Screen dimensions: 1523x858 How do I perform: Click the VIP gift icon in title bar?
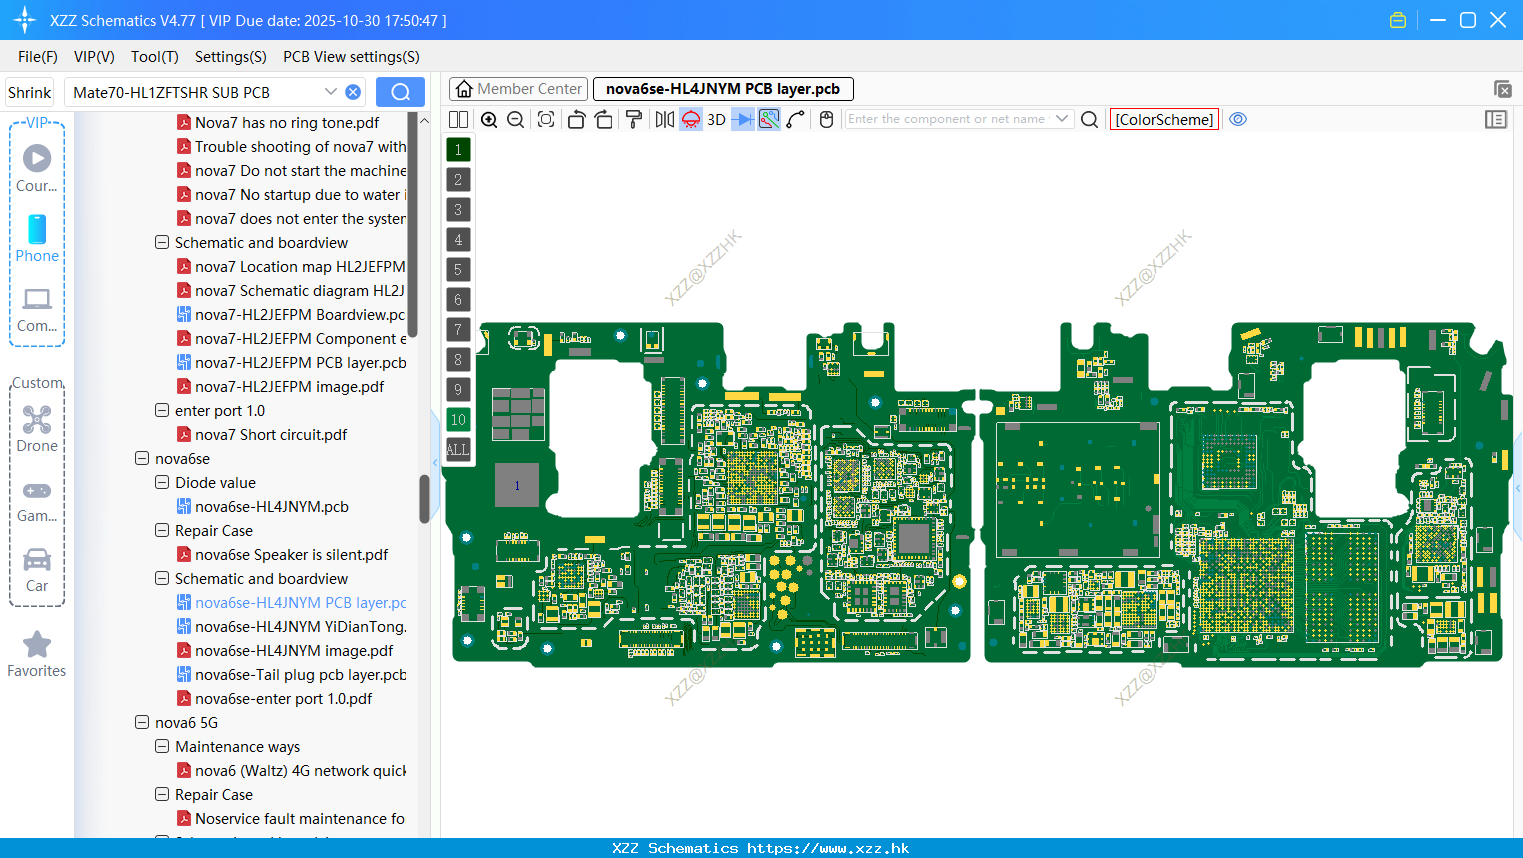coord(1398,20)
